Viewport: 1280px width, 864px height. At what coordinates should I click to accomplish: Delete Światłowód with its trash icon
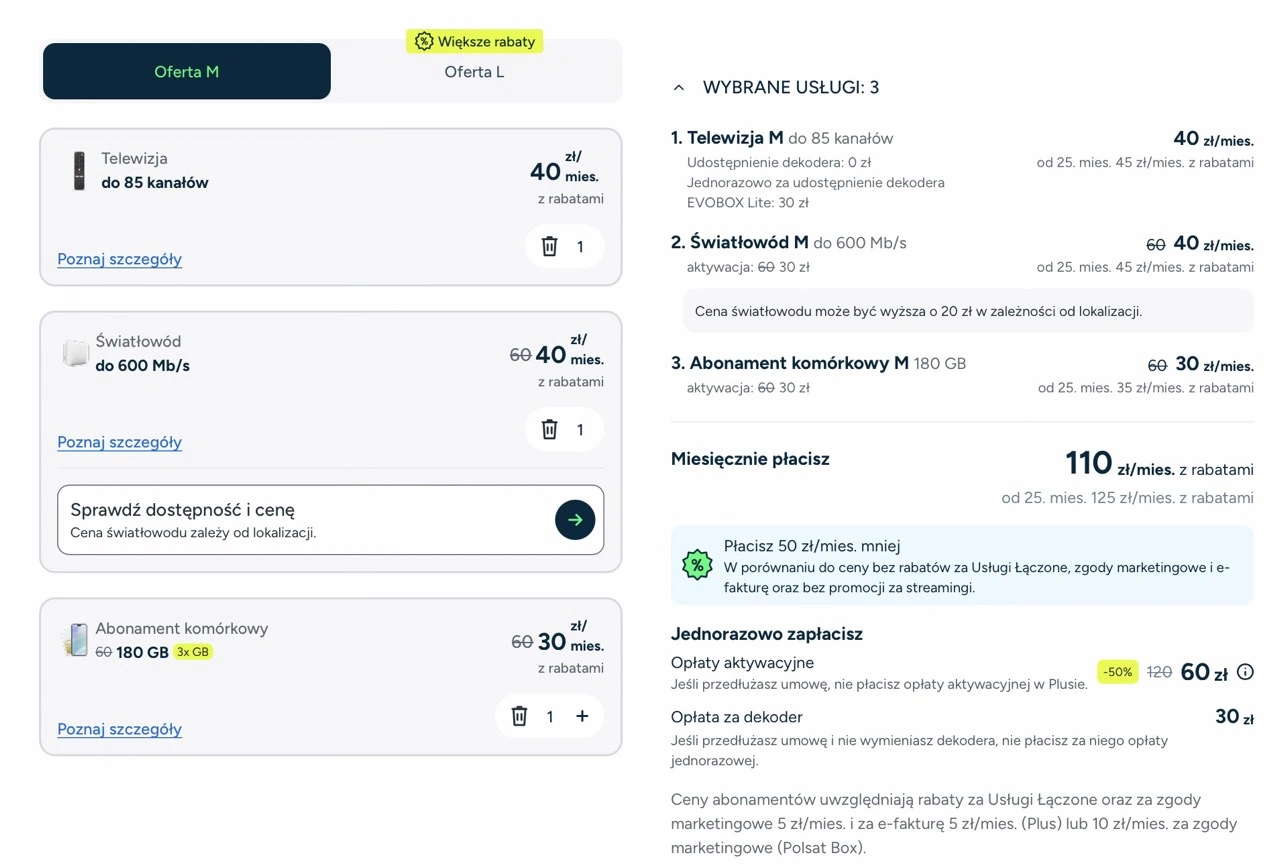[x=549, y=429]
